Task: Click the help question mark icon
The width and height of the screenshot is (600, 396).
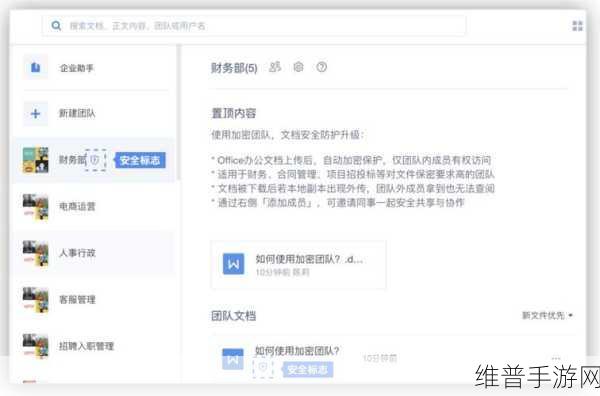Action: [x=321, y=67]
